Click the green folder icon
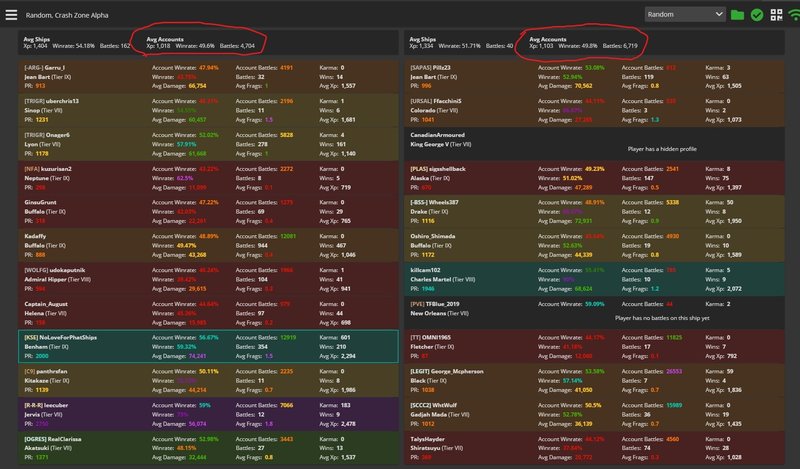 click(737, 15)
